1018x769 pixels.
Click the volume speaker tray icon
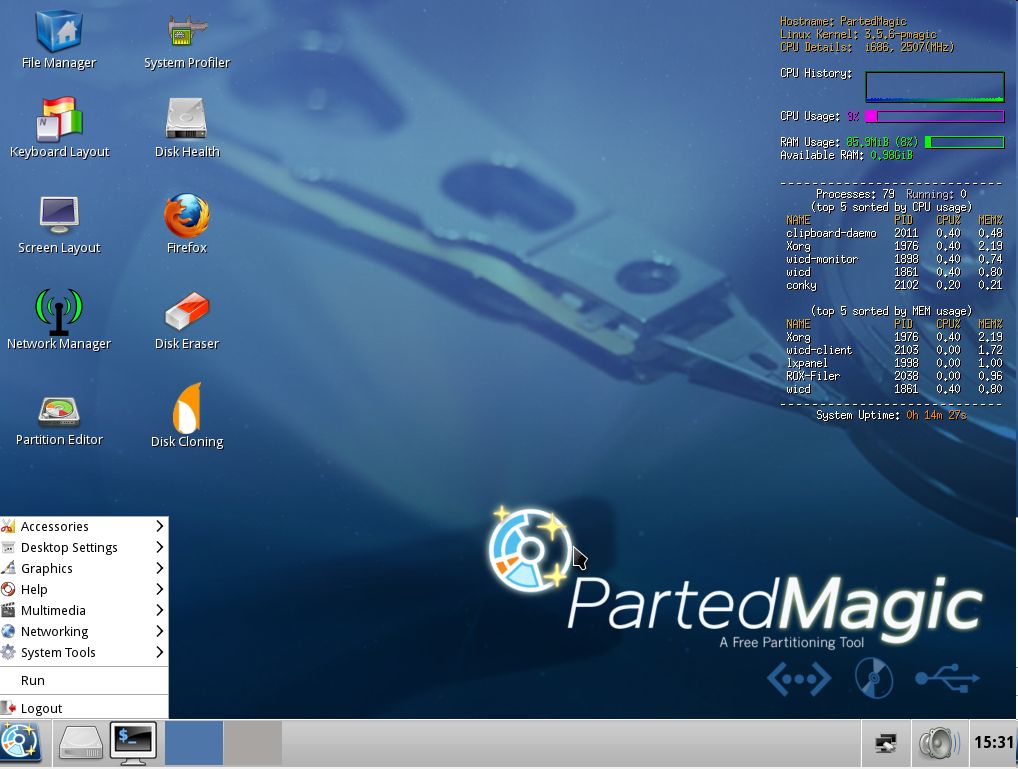939,742
